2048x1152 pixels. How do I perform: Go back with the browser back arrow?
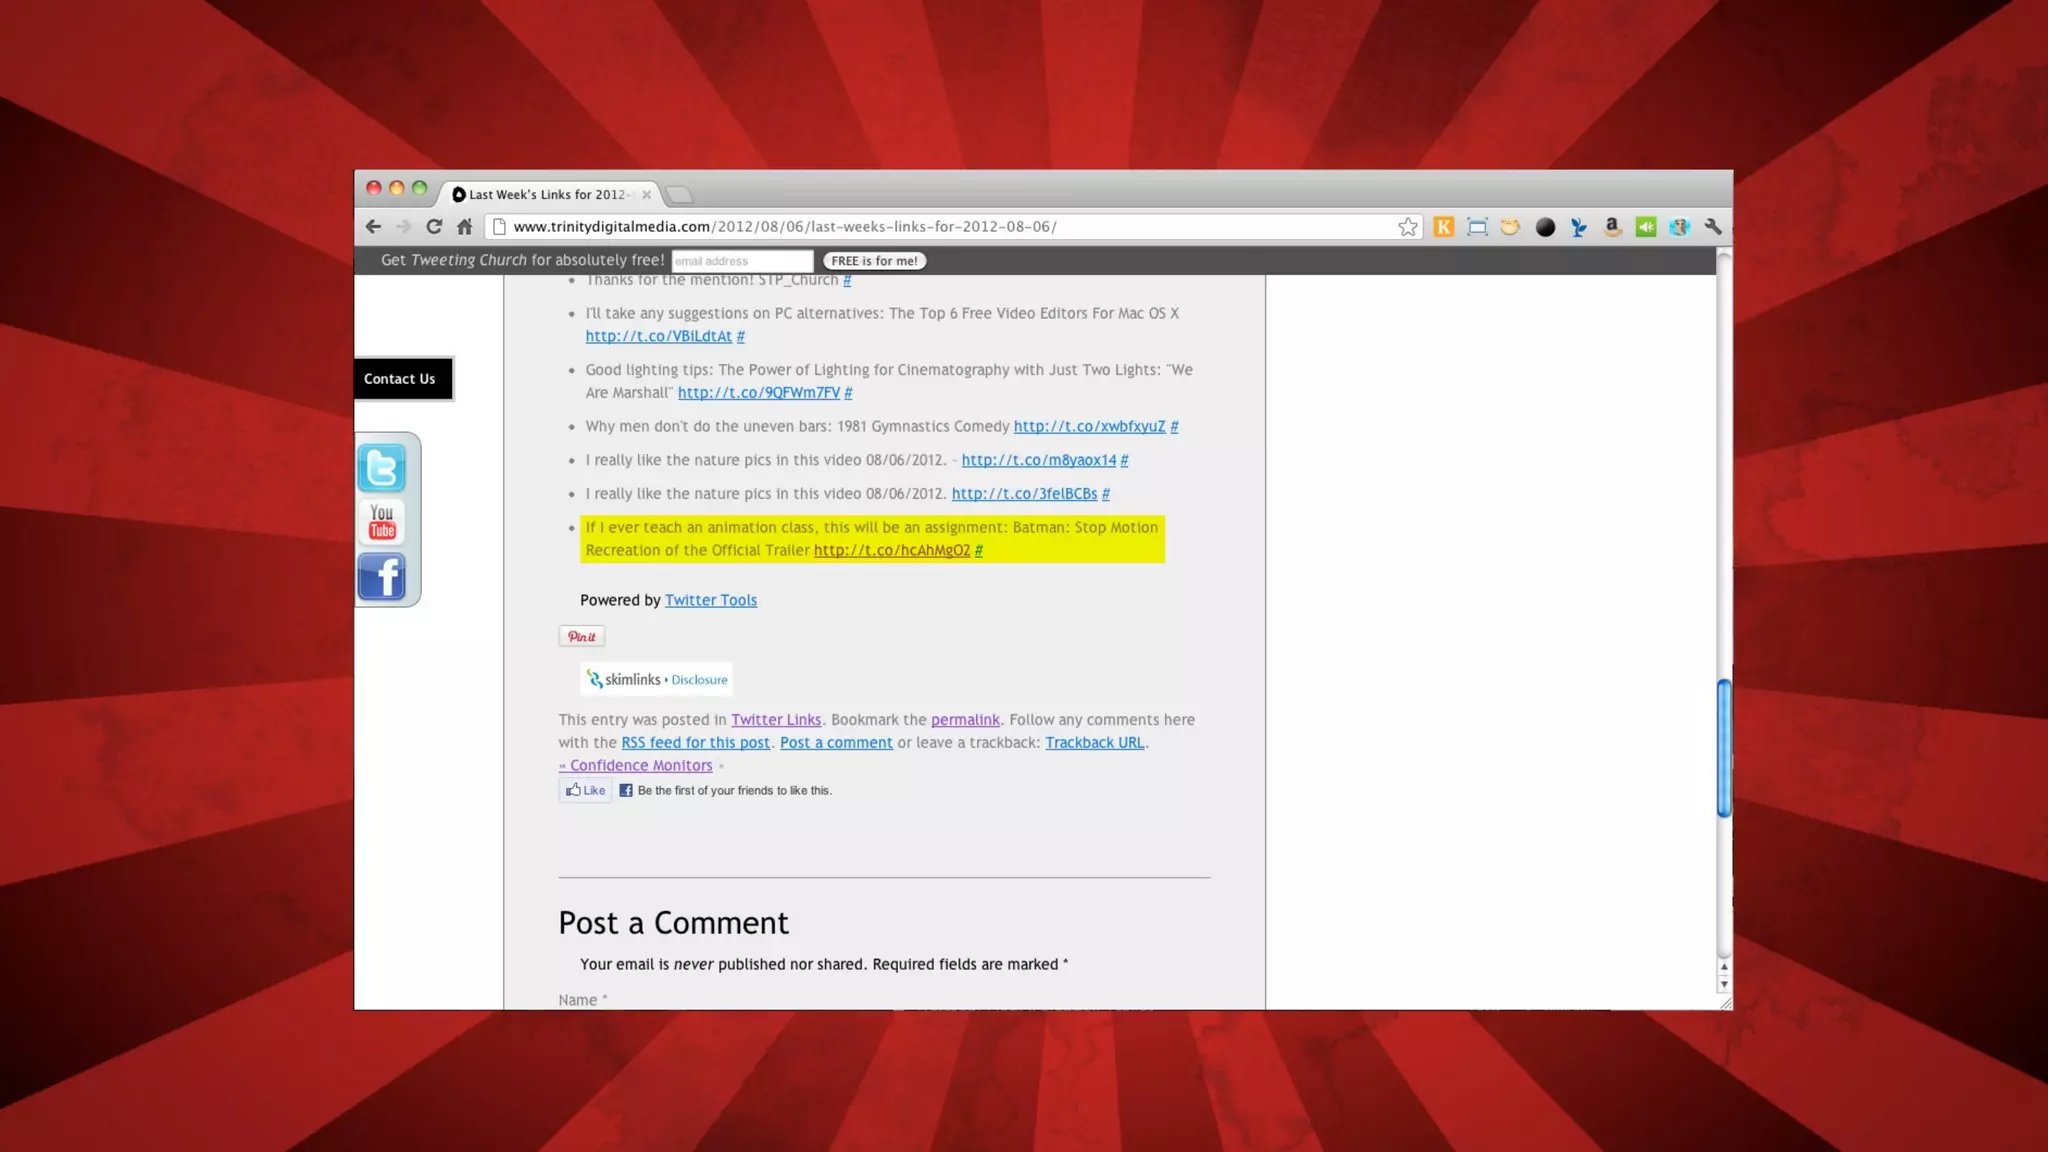click(x=373, y=227)
